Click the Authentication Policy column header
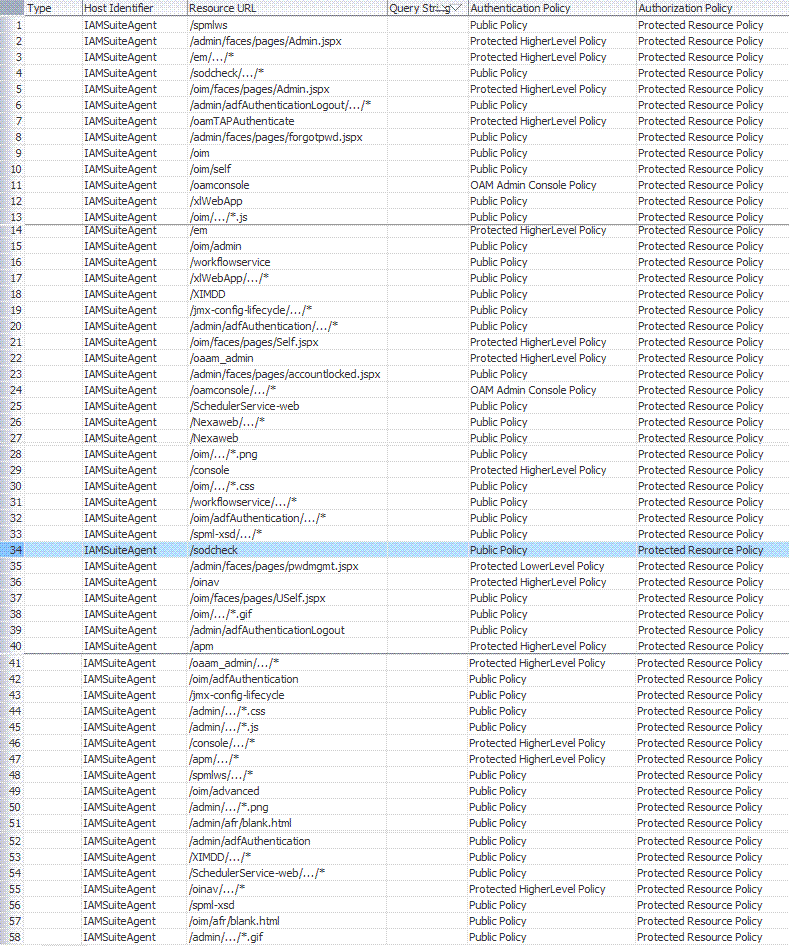Viewport: 789px width, 951px height. [x=552, y=8]
